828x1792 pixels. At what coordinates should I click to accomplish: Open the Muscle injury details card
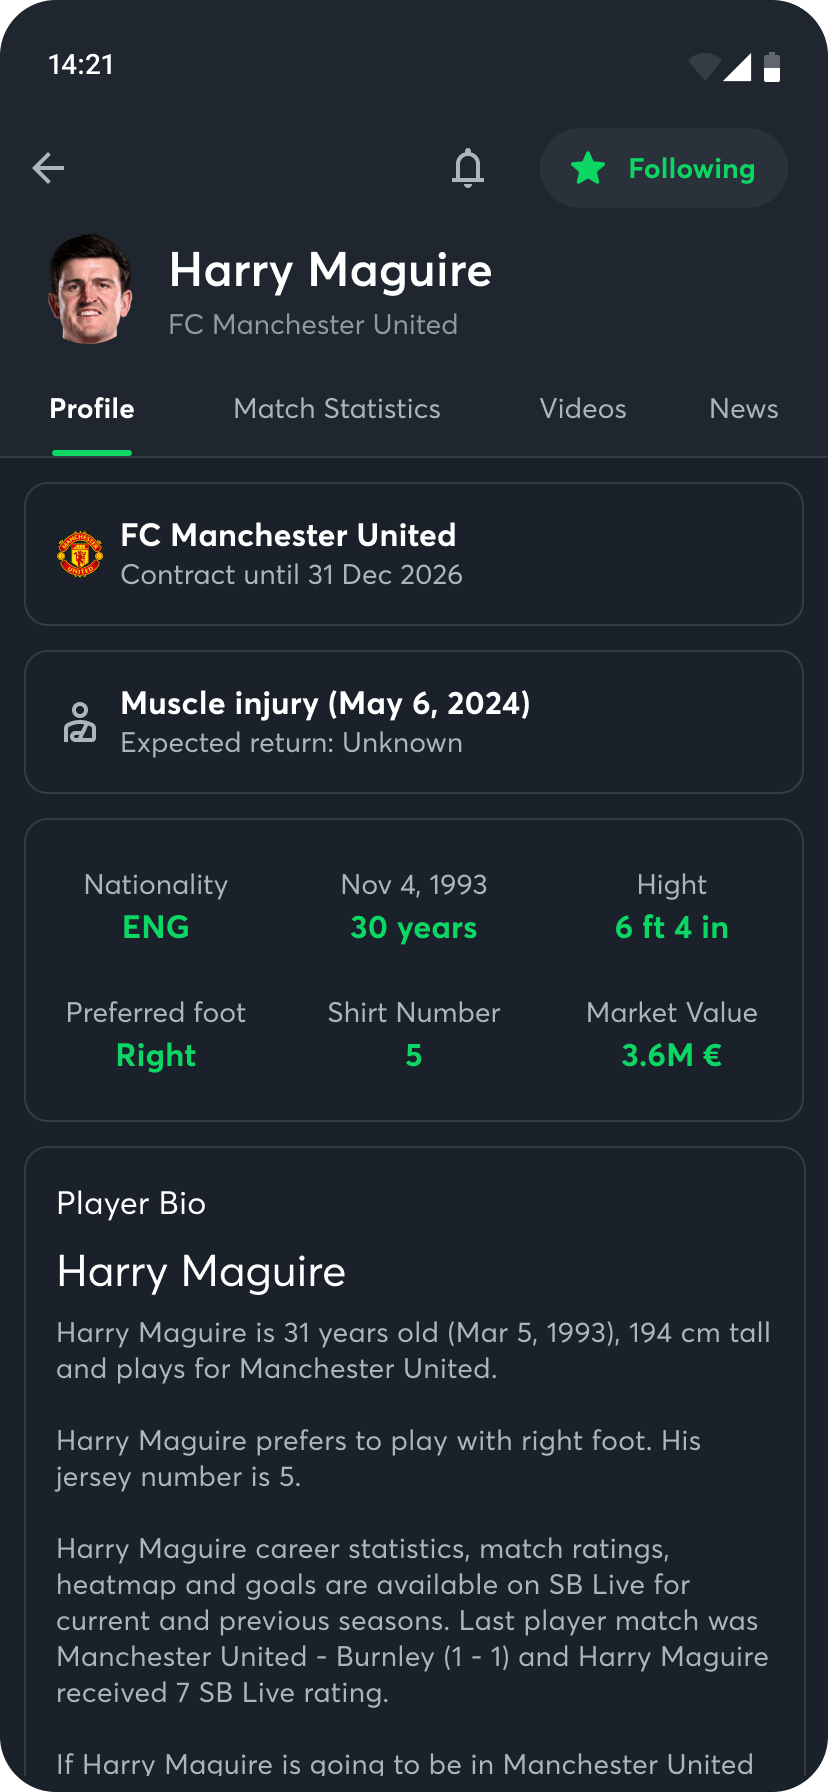click(414, 722)
